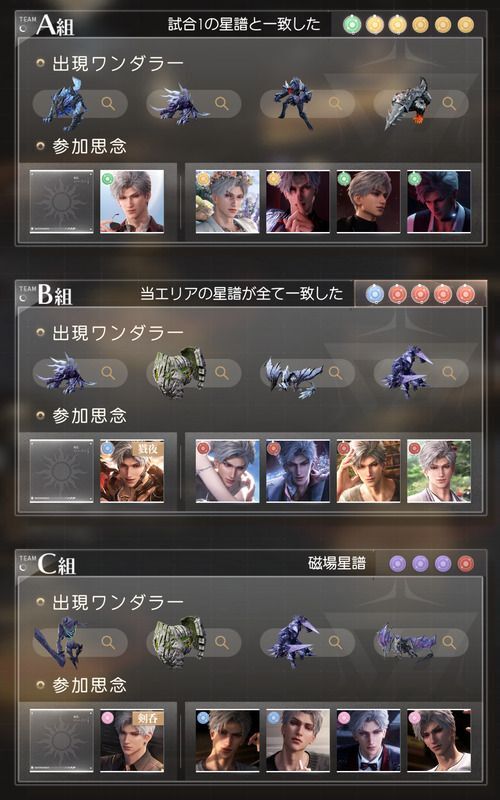This screenshot has width=500, height=800.
Task: Click the green stellactrum orb in Team A header
Action: (352, 24)
